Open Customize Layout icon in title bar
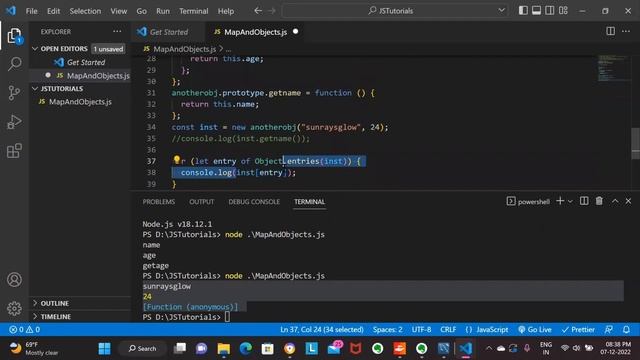The width and height of the screenshot is (640, 360). pos(563,11)
